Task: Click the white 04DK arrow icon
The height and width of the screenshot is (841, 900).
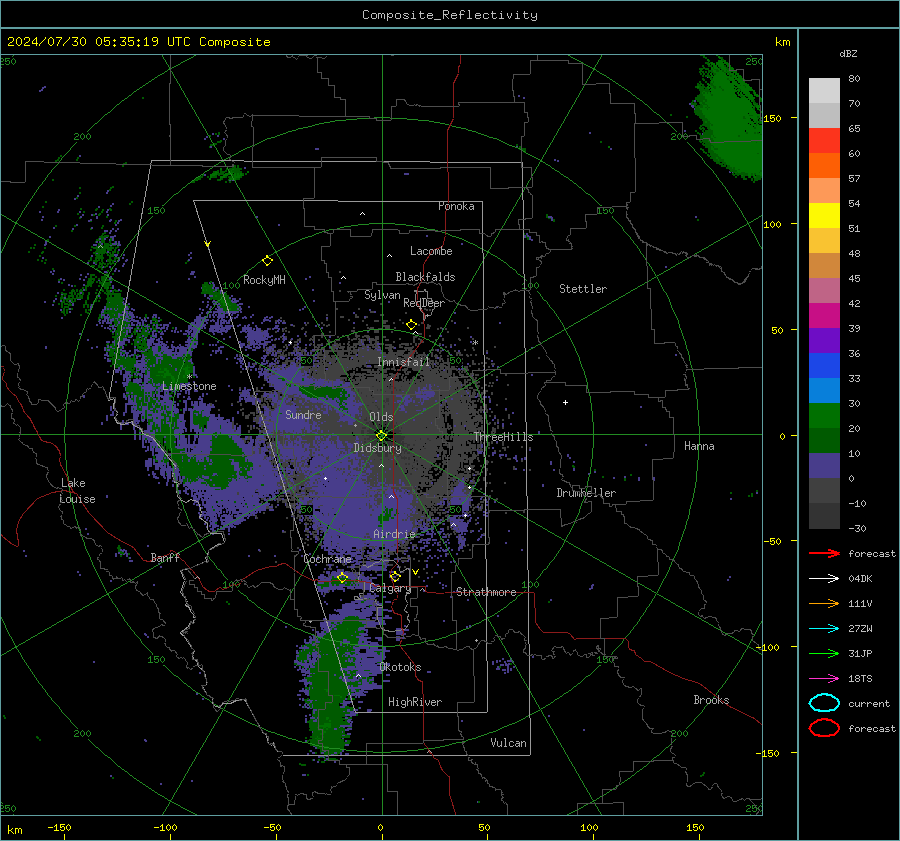Action: 824,579
